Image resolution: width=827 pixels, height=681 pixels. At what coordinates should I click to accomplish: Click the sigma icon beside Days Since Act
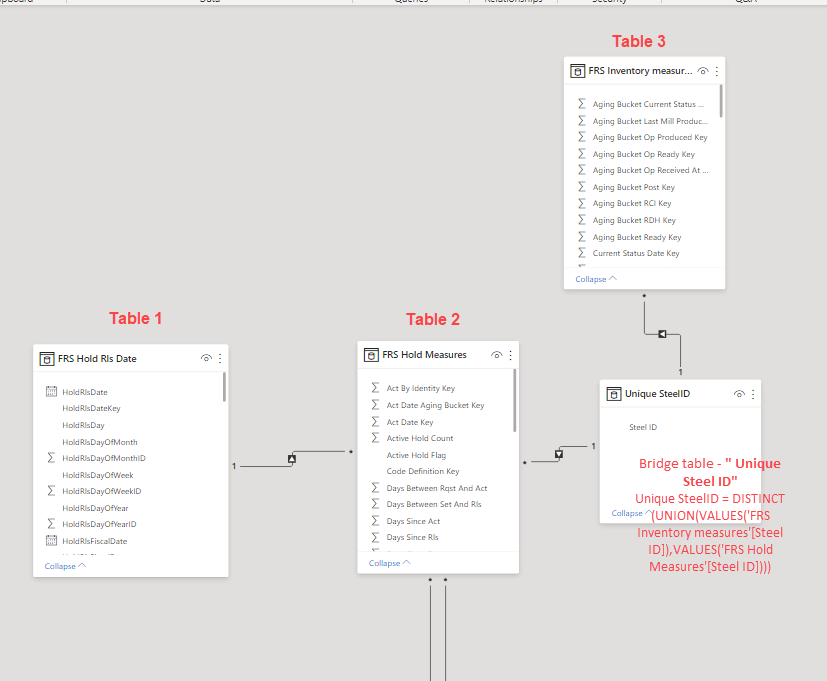(375, 521)
